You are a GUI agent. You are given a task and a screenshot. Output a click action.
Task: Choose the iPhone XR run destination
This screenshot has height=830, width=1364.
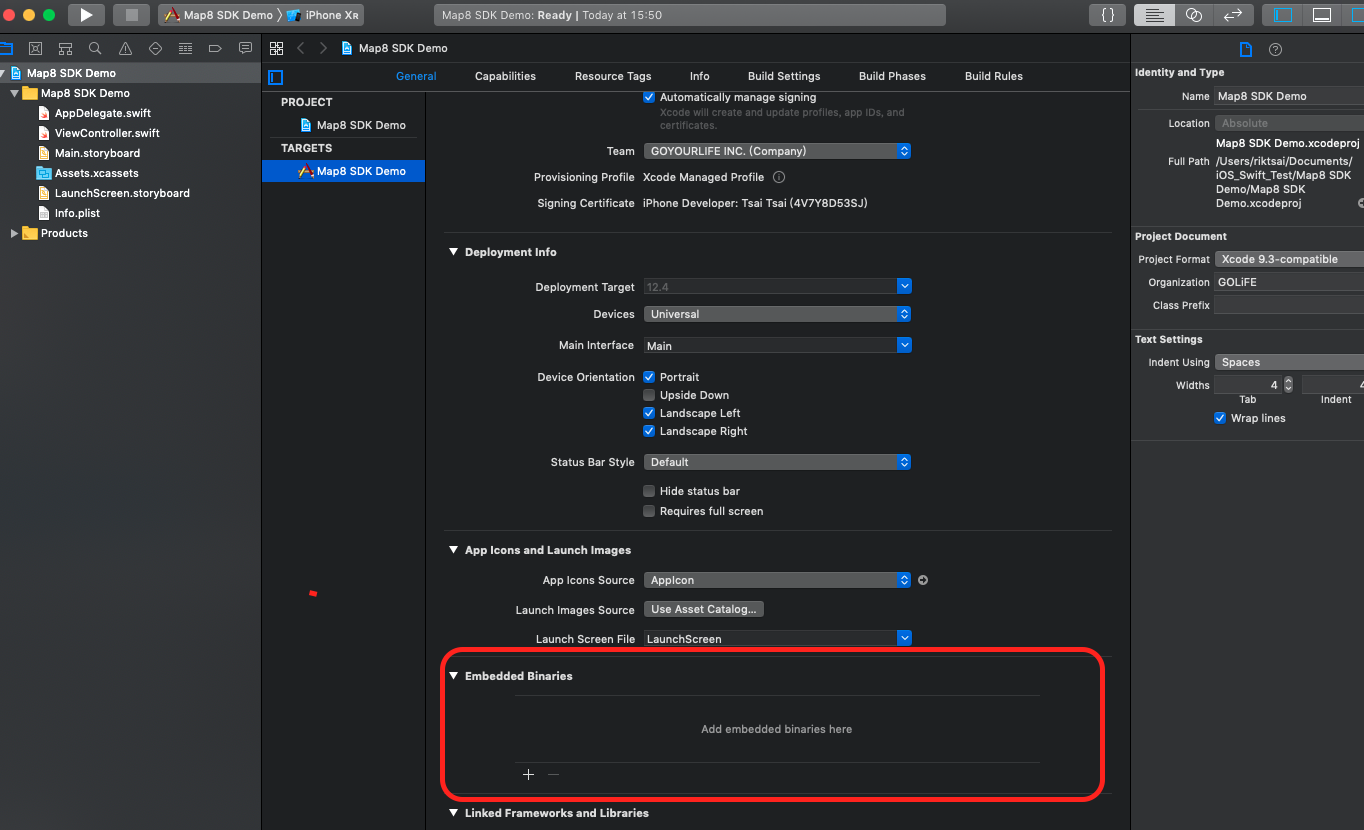[x=323, y=15]
